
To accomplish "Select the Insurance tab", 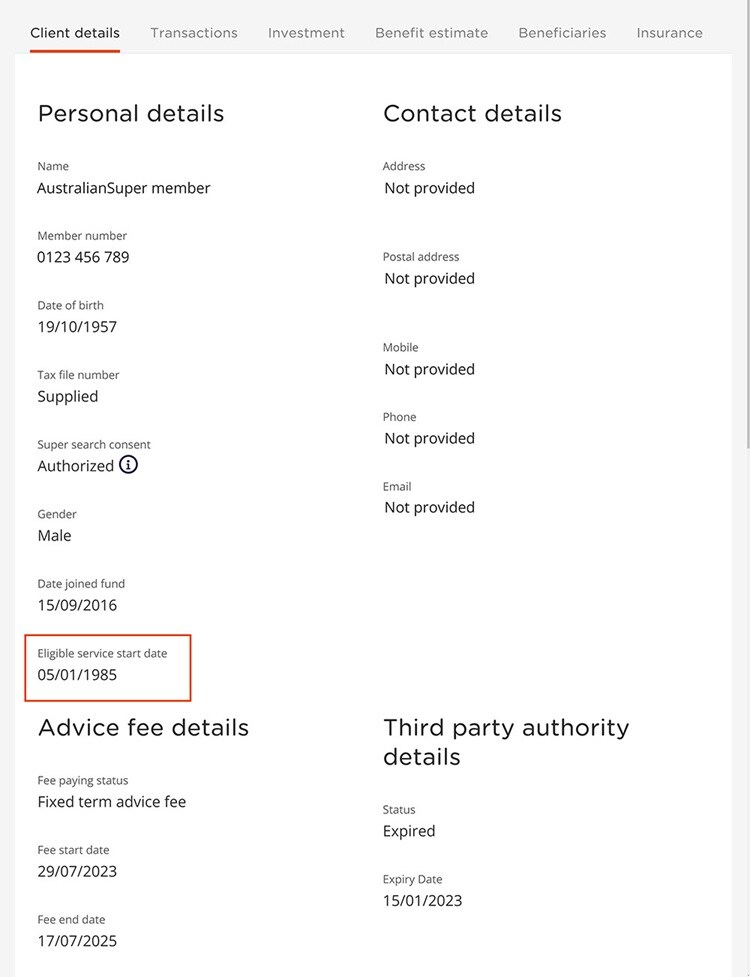I will pos(669,33).
